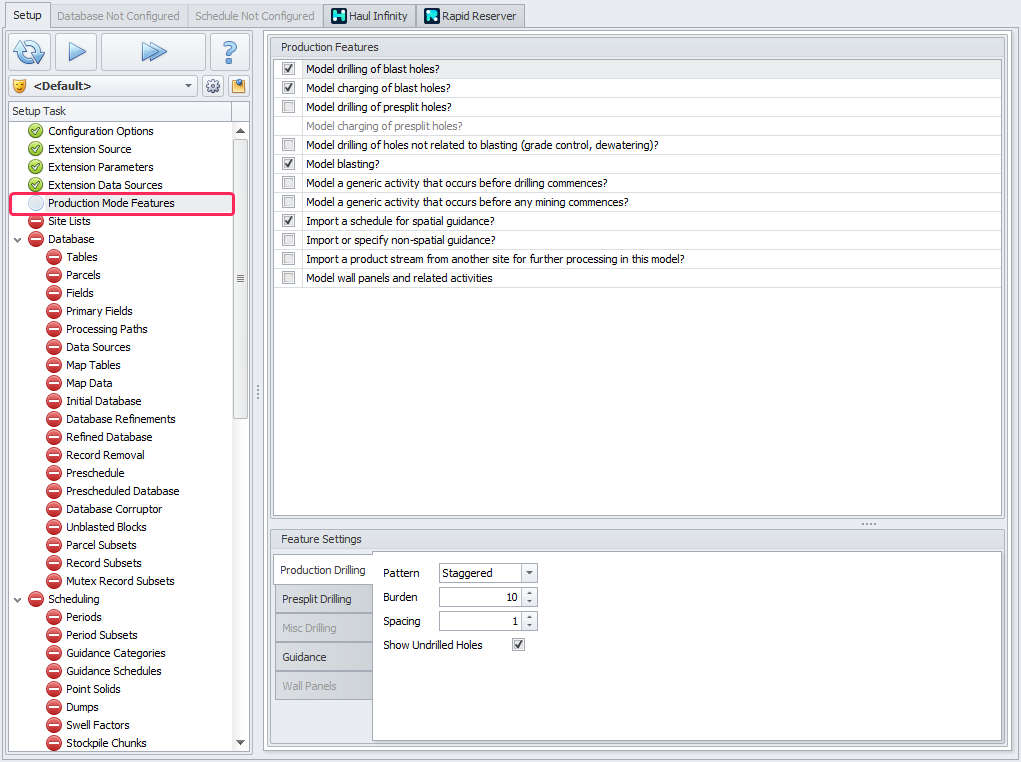The height and width of the screenshot is (762, 1021).
Task: Click the Burden input field
Action: point(481,597)
